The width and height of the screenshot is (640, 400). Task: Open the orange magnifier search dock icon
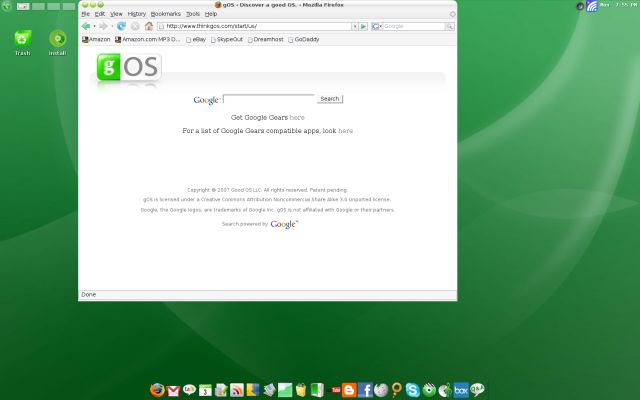coord(397,390)
